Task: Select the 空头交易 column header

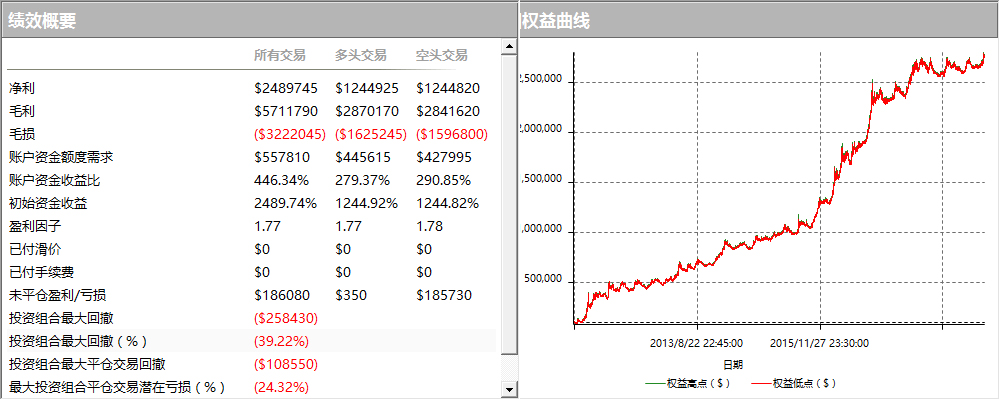Action: pyautogui.click(x=441, y=55)
